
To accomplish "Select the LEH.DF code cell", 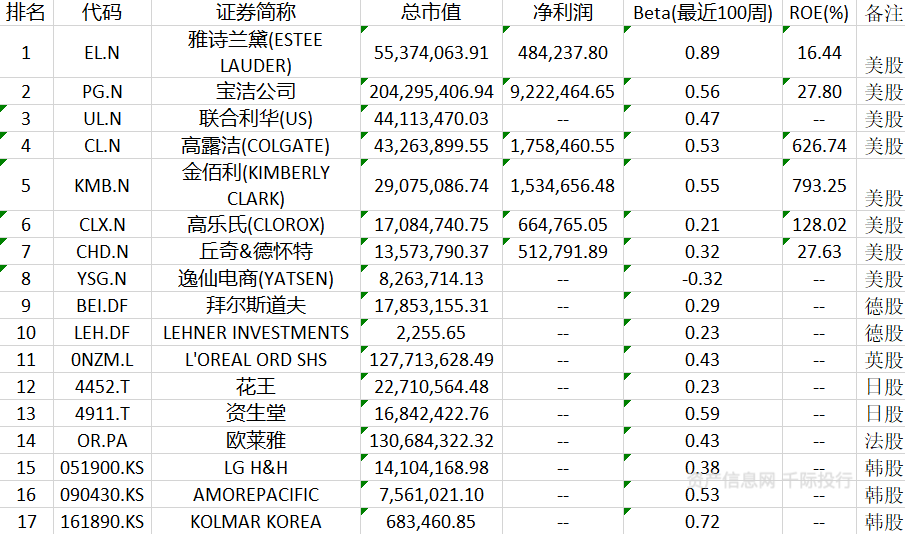I will [102, 333].
